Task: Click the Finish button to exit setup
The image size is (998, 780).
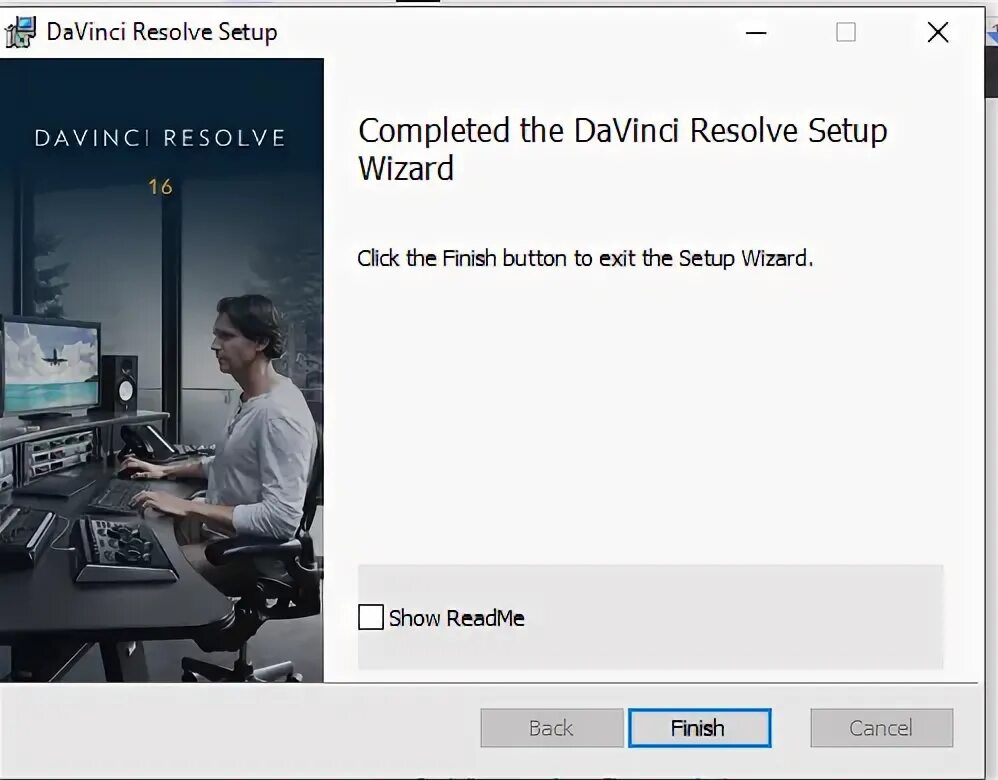Action: point(699,728)
